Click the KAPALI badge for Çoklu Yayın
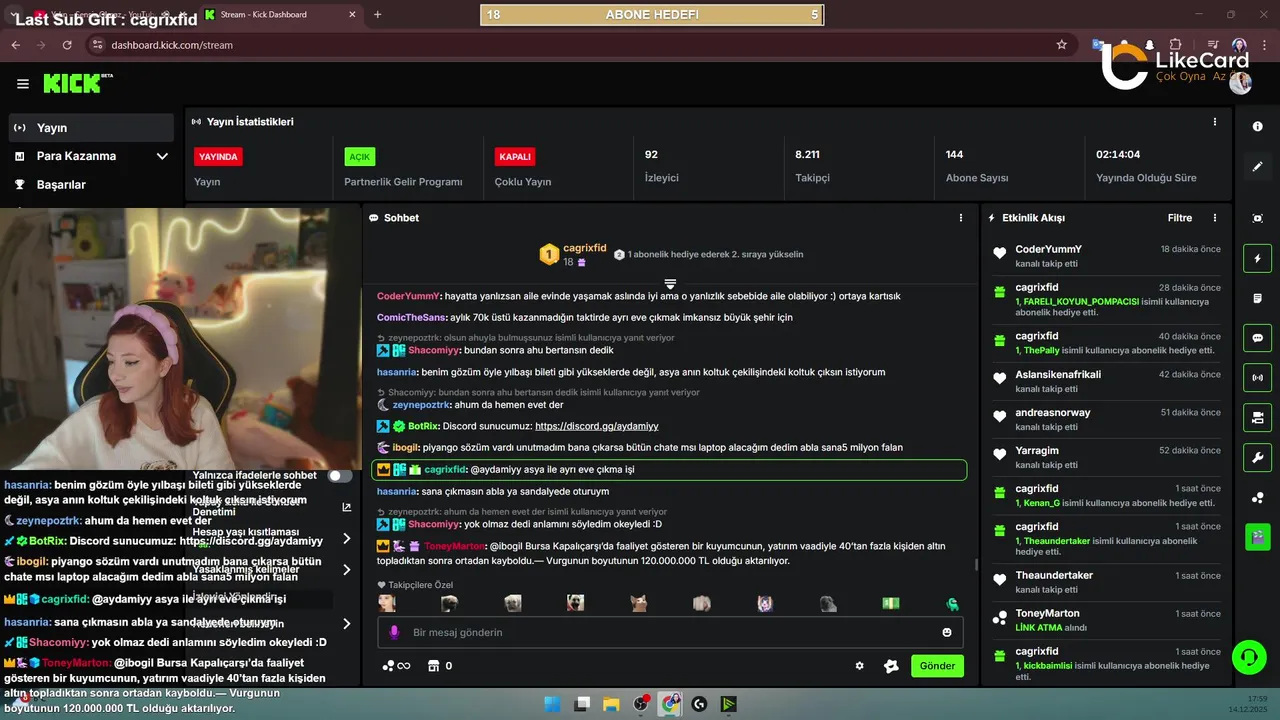This screenshot has height=720, width=1280. tap(515, 157)
